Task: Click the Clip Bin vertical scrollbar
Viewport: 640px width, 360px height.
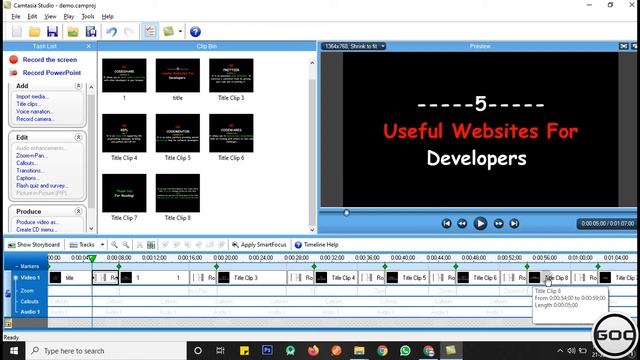Action: pos(312,146)
